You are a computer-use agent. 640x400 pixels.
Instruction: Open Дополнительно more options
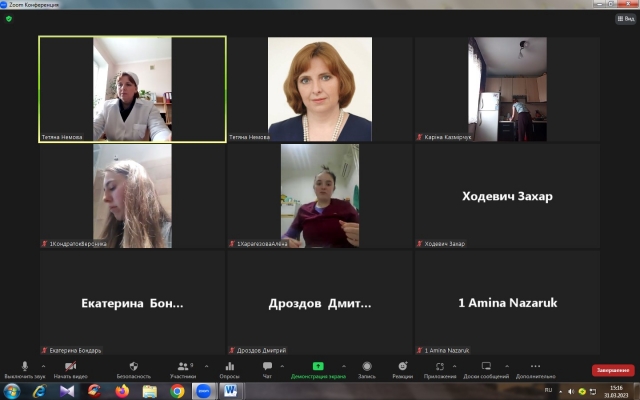click(x=536, y=370)
